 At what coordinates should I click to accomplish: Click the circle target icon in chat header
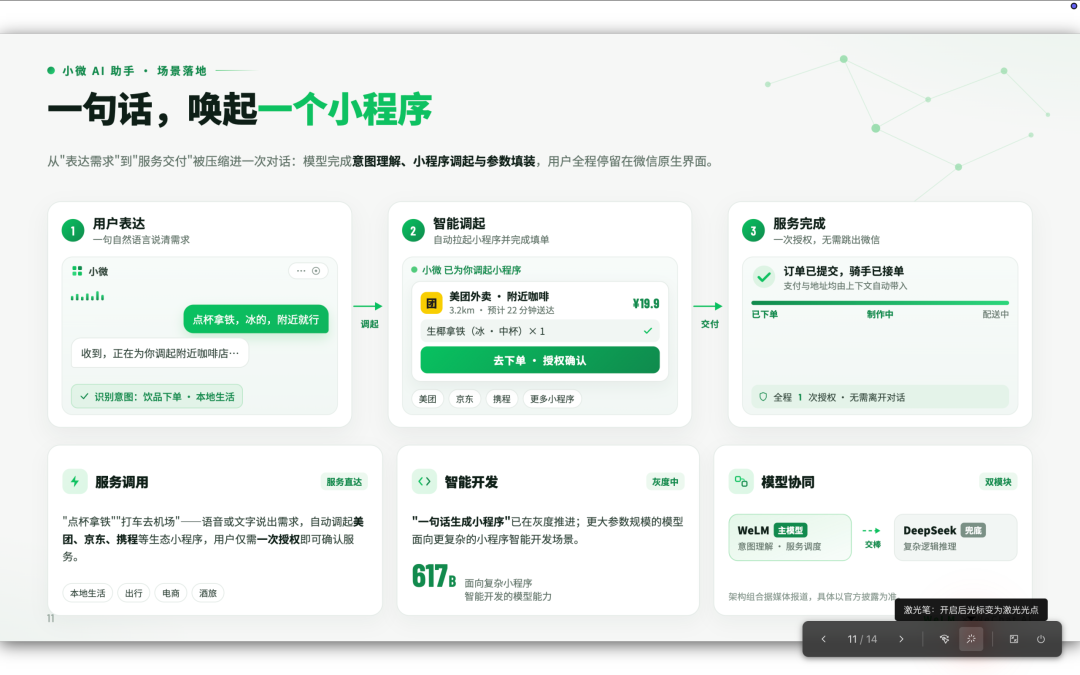click(316, 271)
